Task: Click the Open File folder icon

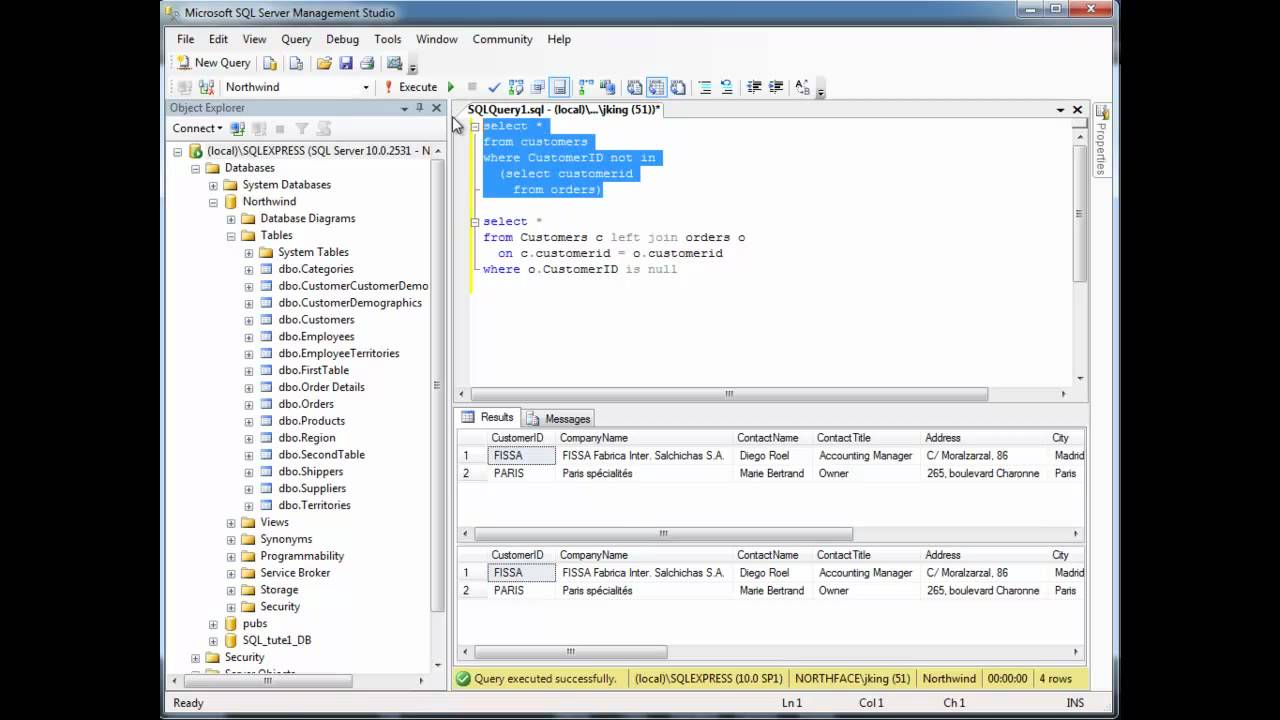Action: 324,63
